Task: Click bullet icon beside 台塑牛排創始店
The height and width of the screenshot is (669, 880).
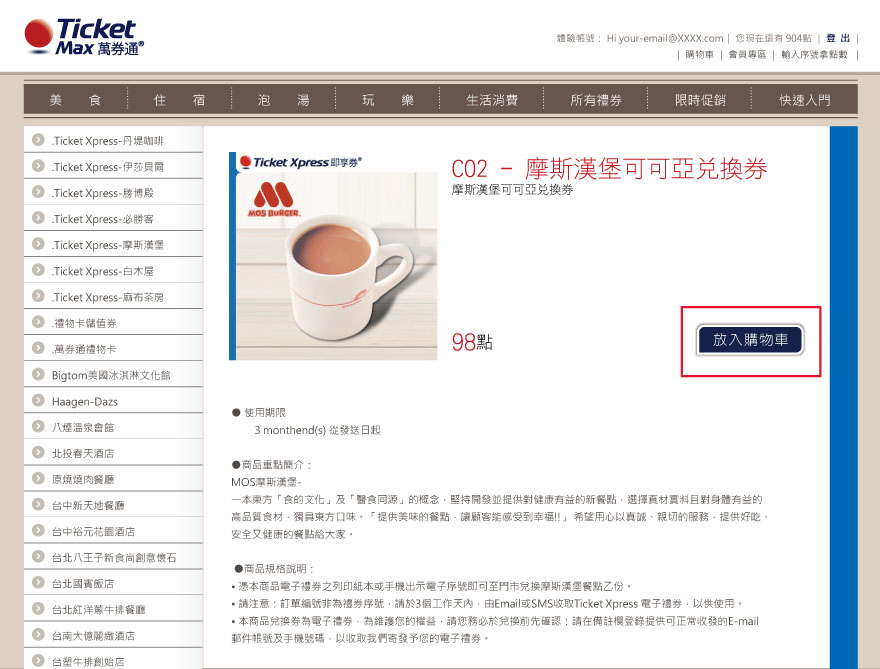Action: (x=38, y=661)
